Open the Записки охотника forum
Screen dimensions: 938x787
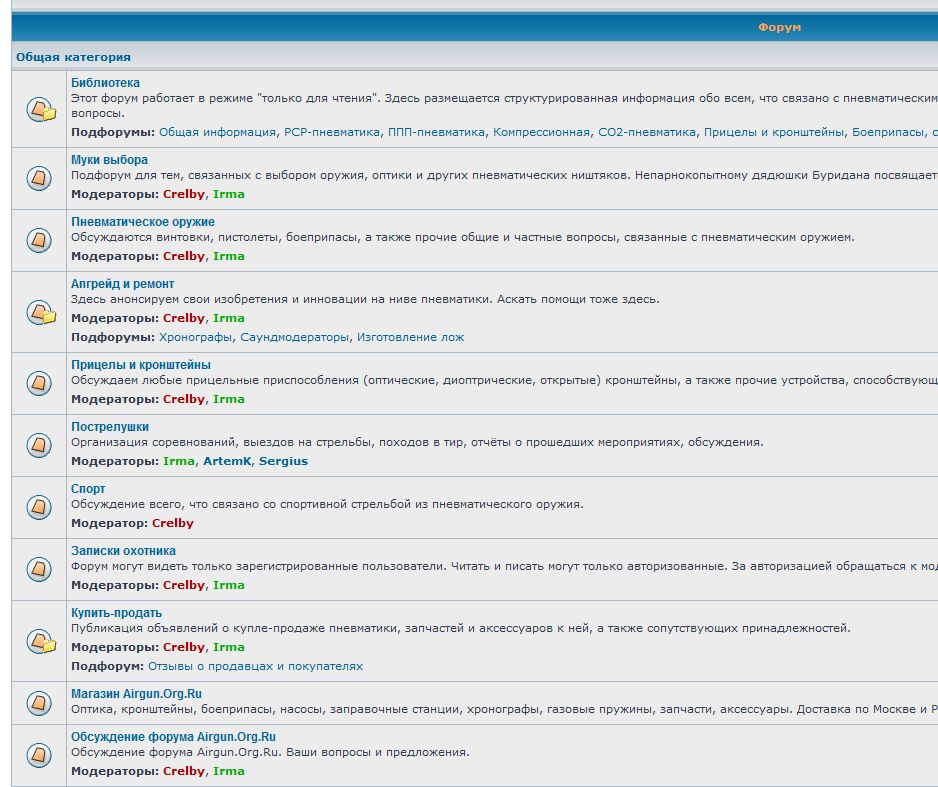tap(123, 551)
